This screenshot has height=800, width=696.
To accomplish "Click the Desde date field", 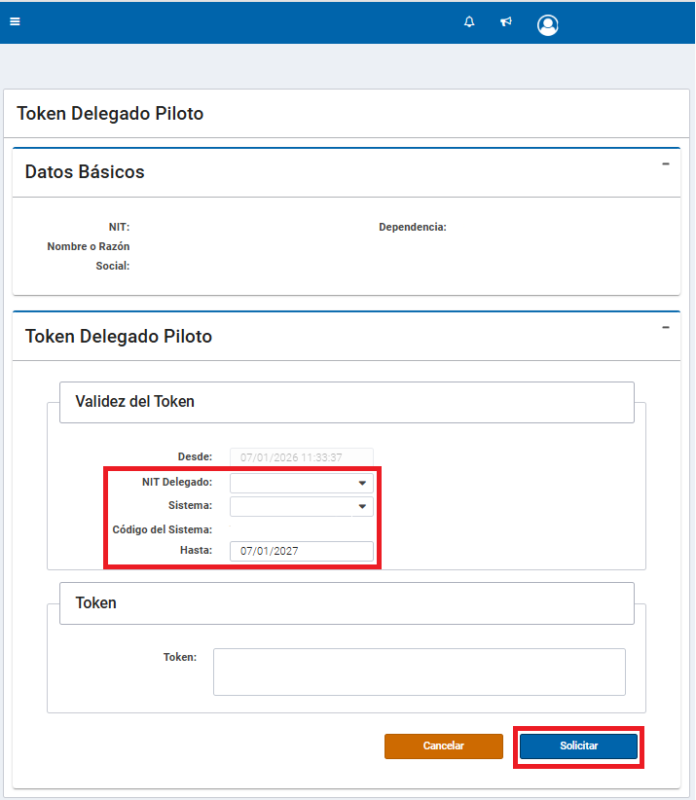I will point(301,457).
